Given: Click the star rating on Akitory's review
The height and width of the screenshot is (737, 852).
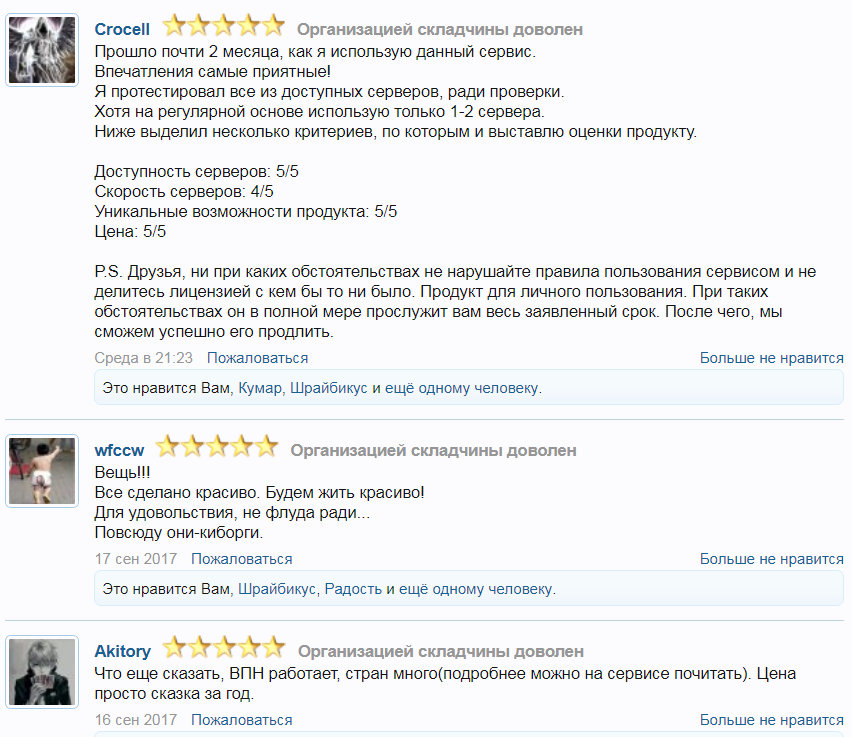Looking at the screenshot, I should point(224,650).
